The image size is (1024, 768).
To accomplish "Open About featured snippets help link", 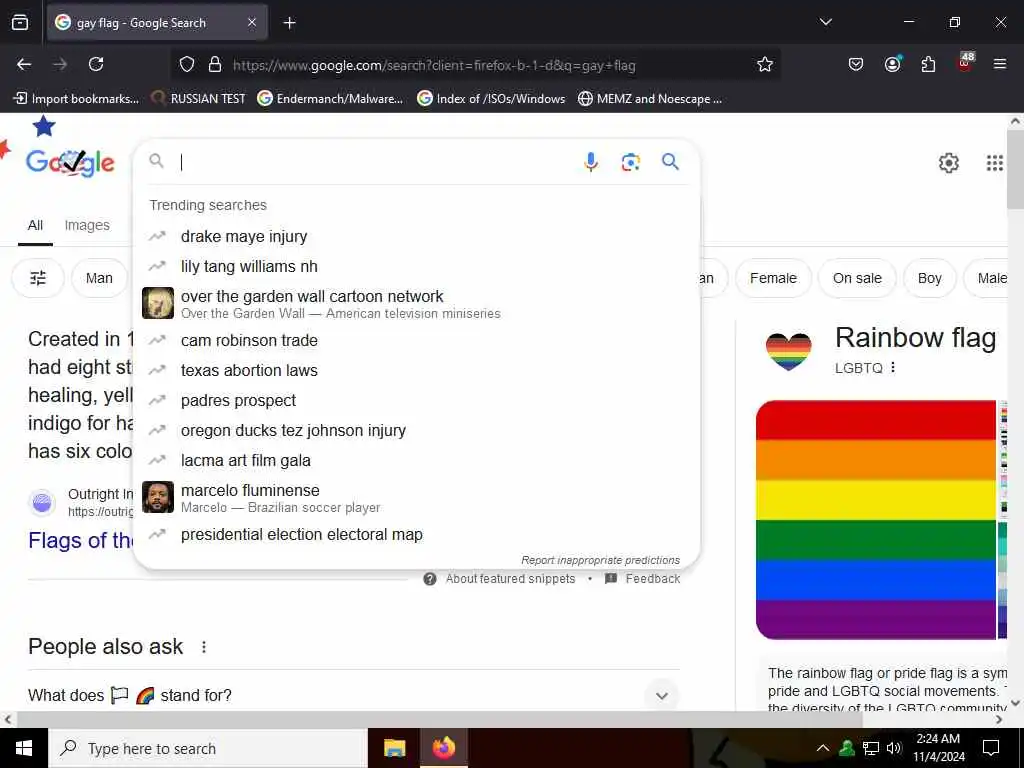I will [500, 579].
